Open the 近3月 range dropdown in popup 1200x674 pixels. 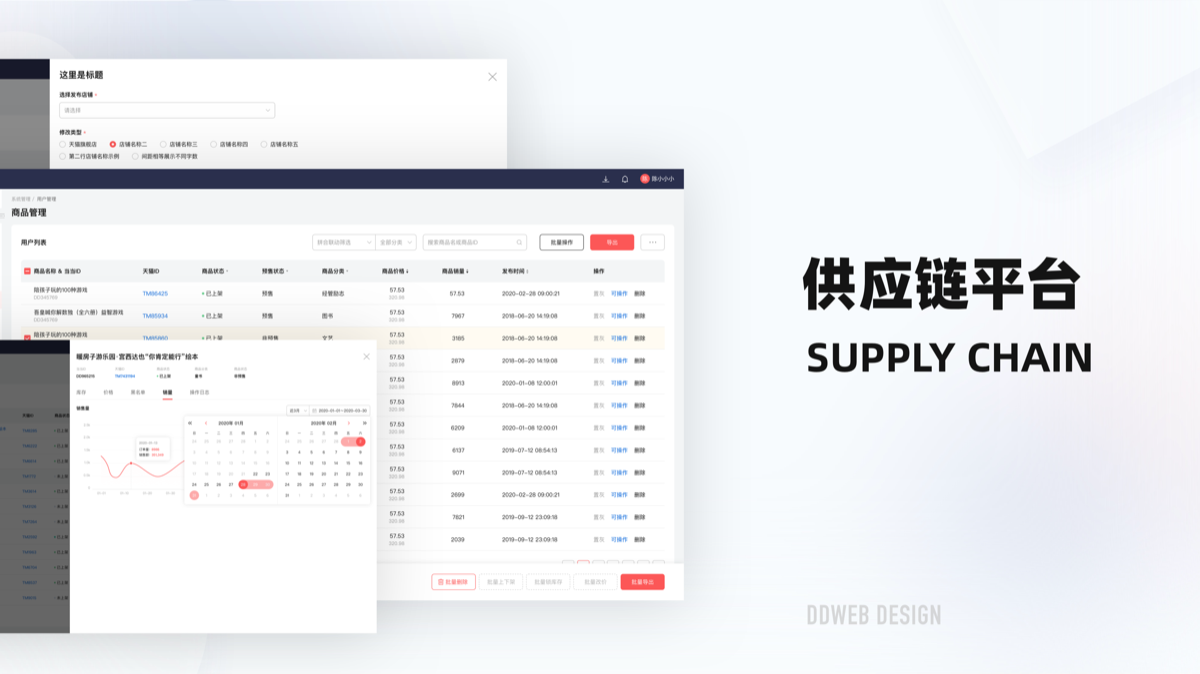click(x=297, y=410)
